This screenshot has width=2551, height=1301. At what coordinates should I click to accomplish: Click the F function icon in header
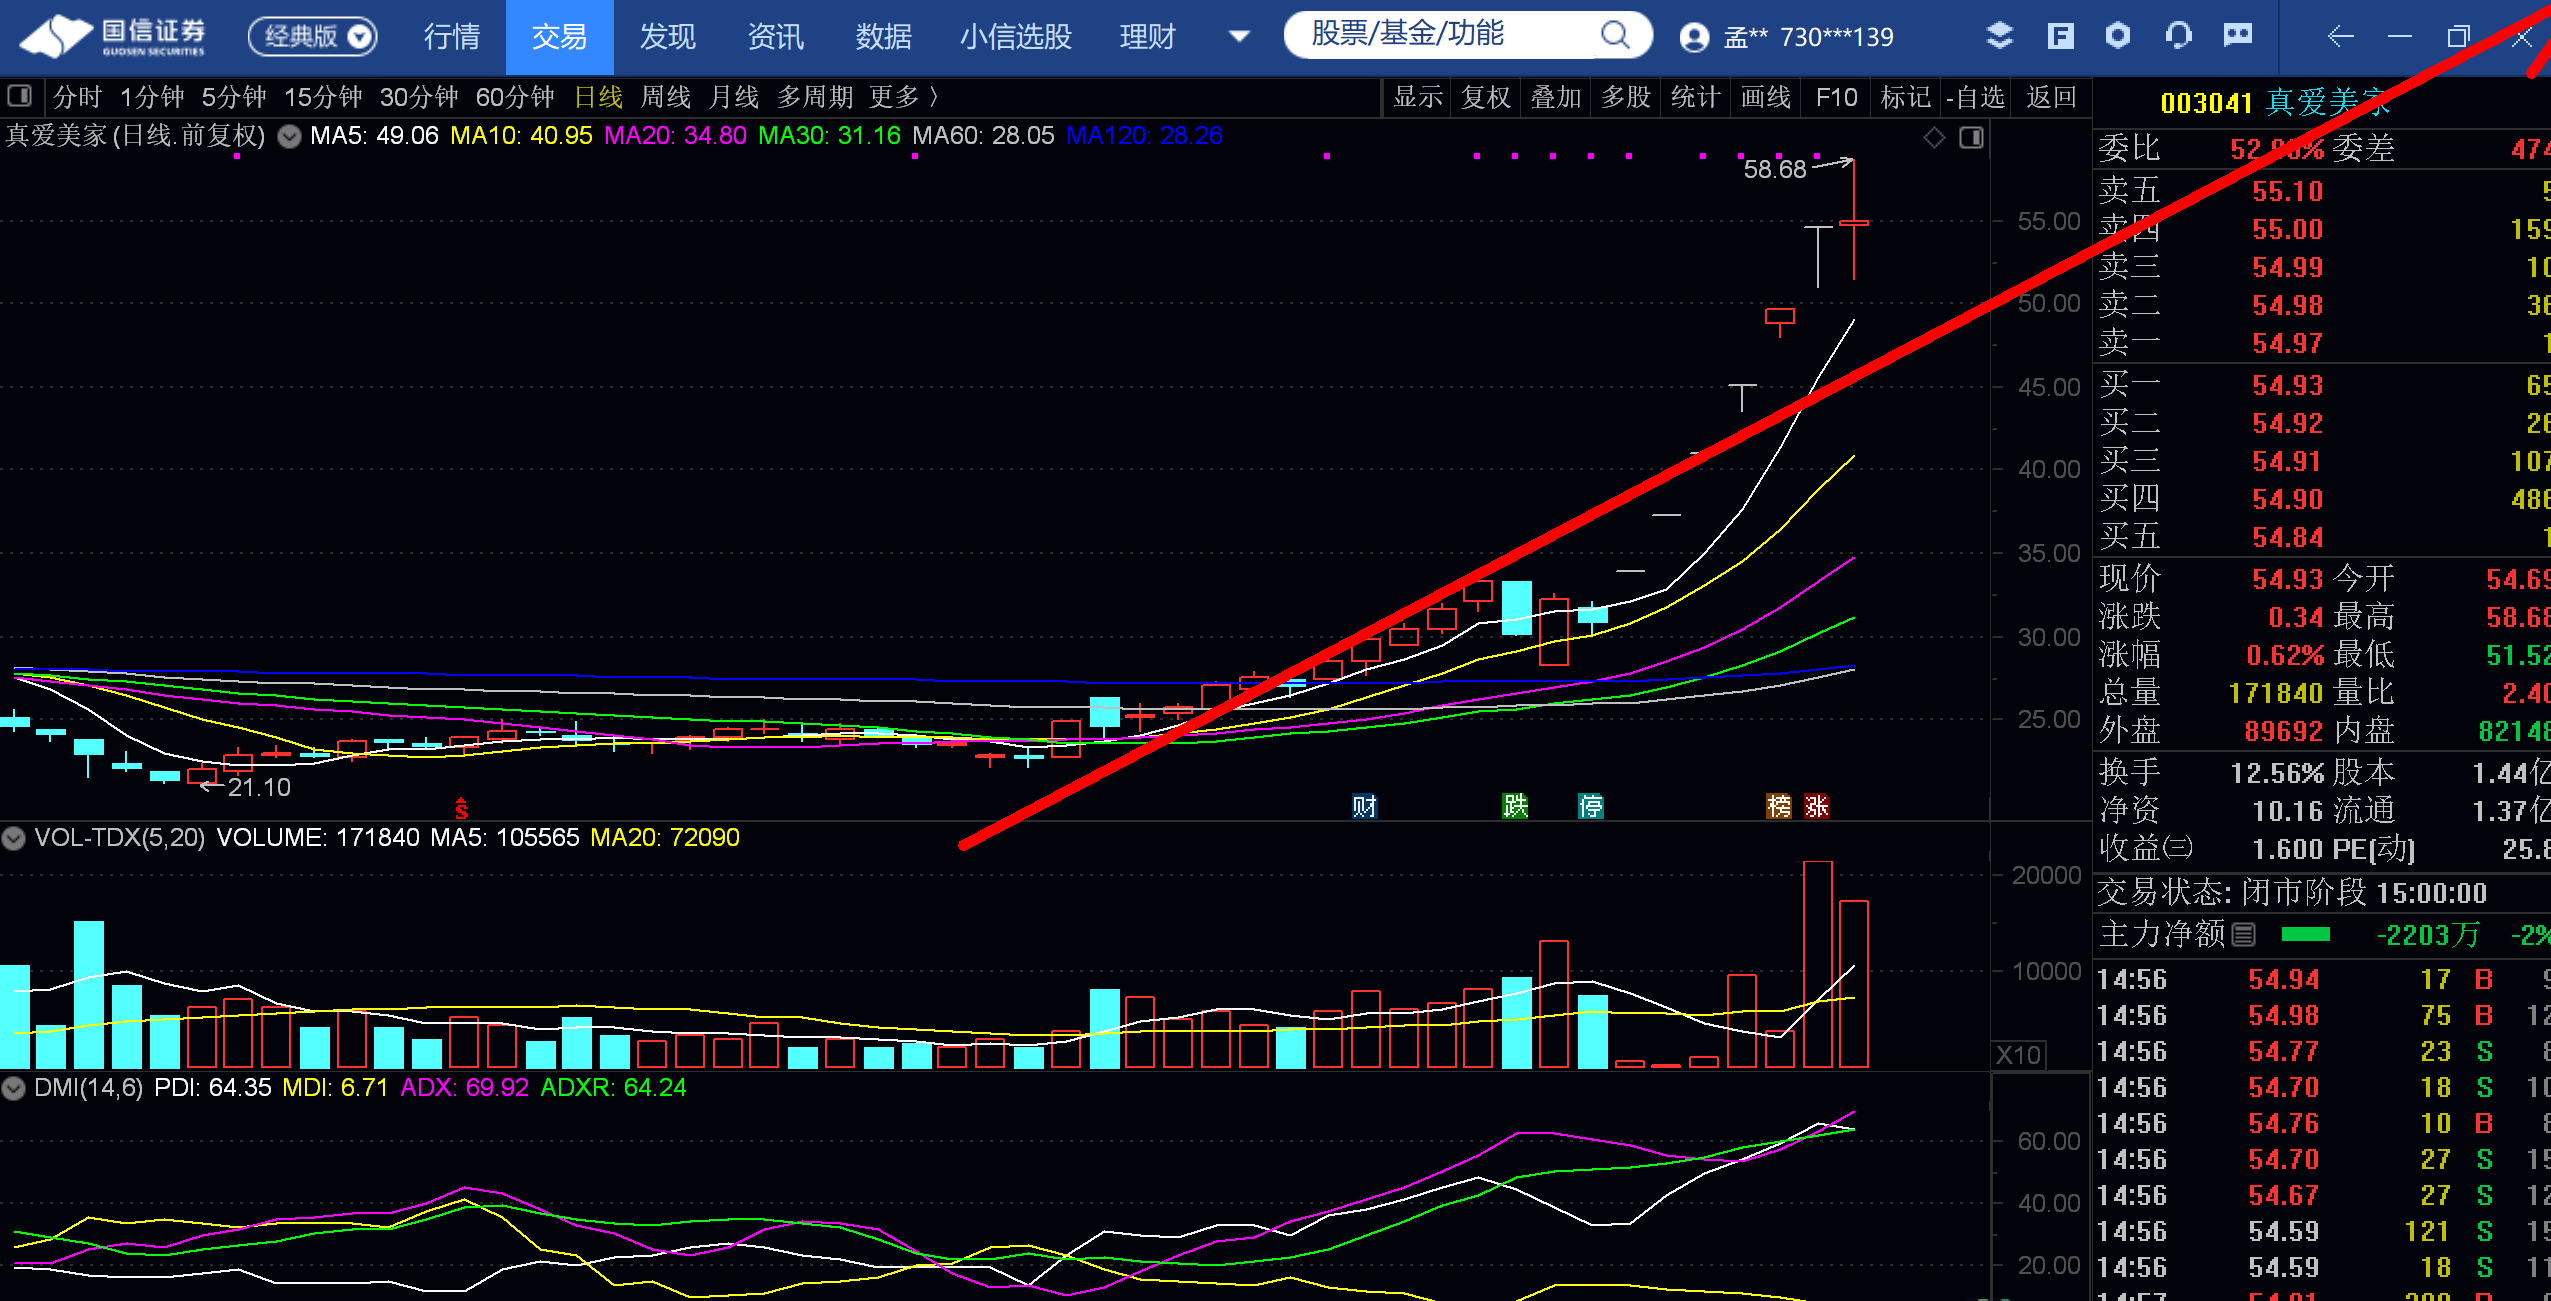pyautogui.click(x=2060, y=37)
